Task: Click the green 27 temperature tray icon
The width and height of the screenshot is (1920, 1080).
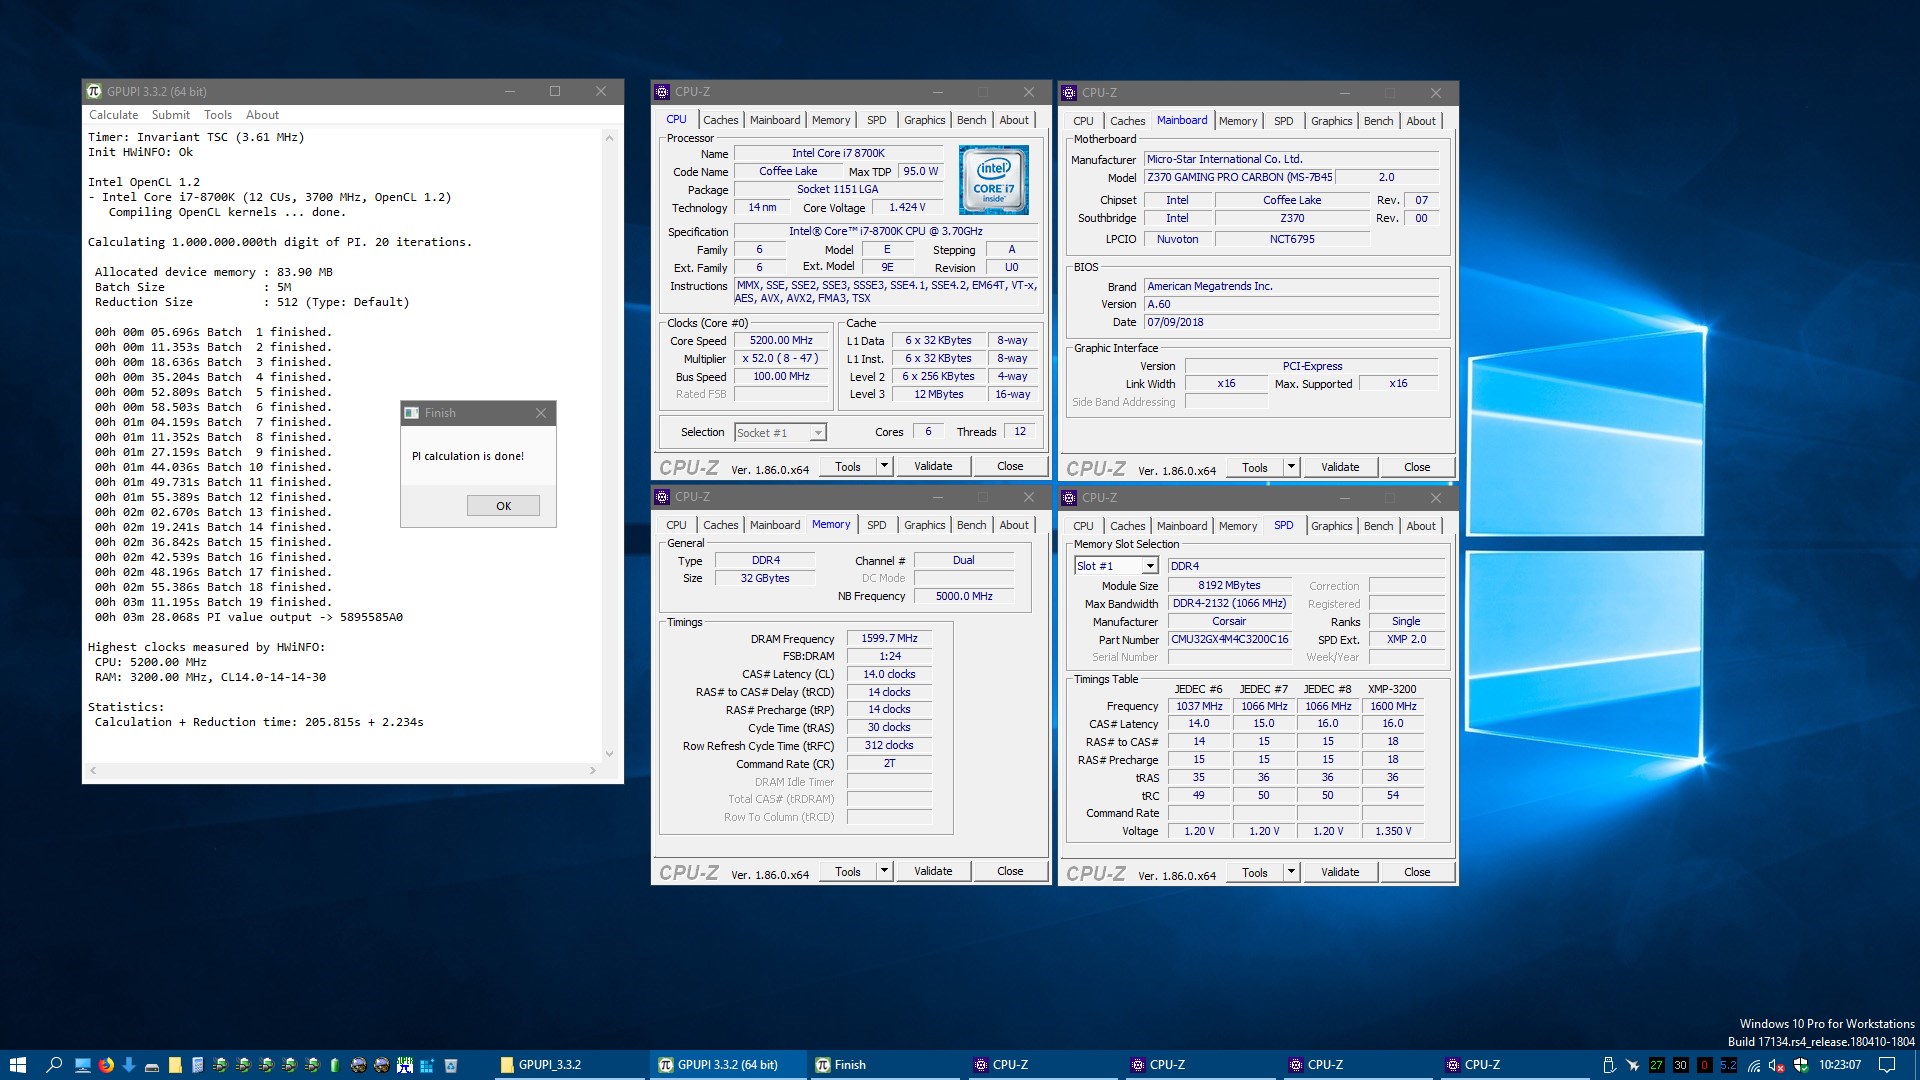Action: [x=1657, y=1065]
